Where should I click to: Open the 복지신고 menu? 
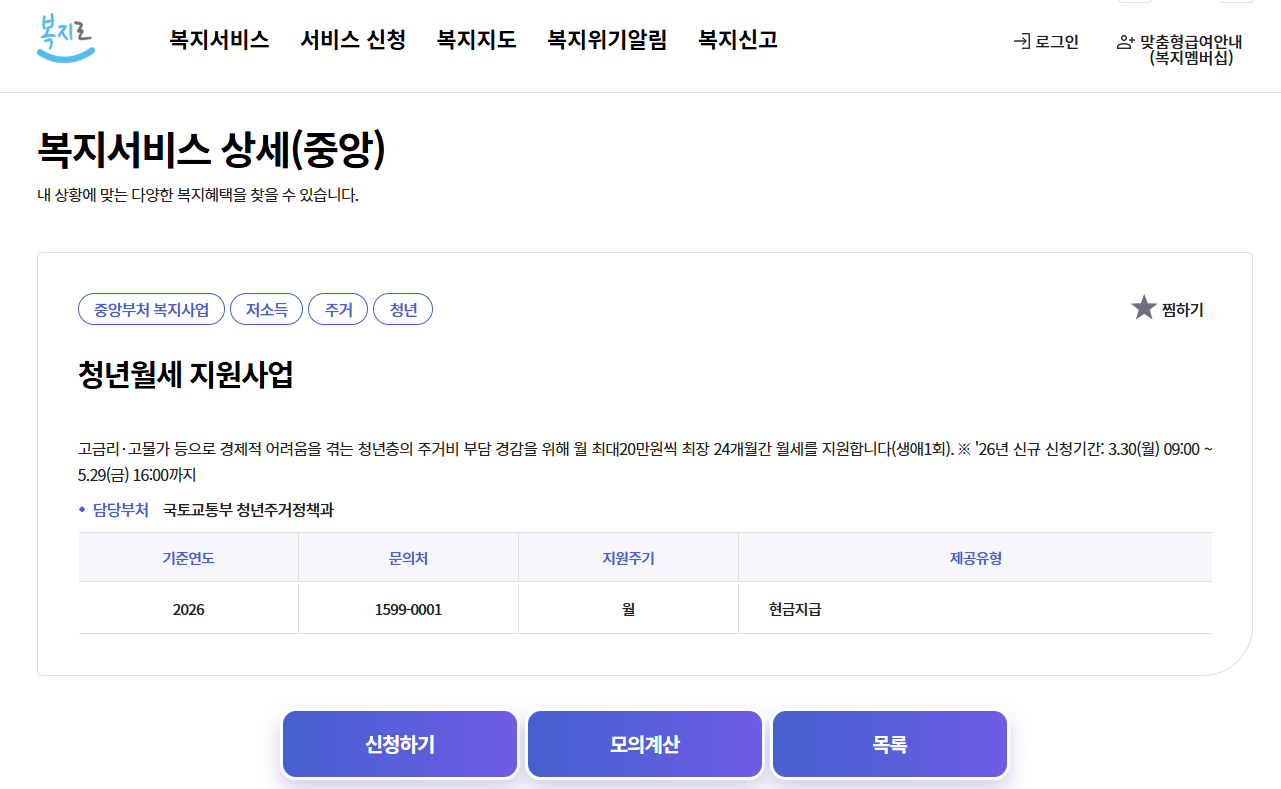737,40
